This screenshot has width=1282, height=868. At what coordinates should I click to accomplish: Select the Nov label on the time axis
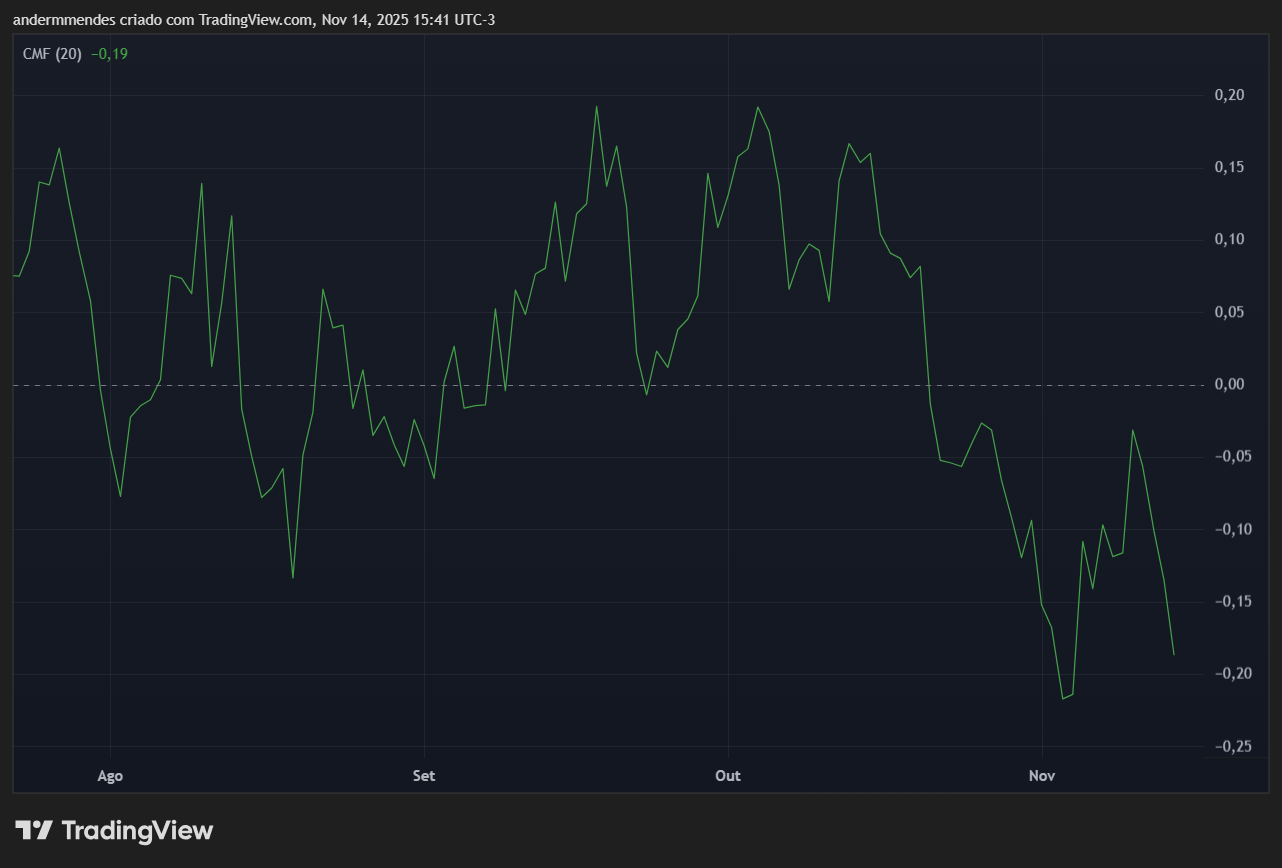tap(1041, 775)
